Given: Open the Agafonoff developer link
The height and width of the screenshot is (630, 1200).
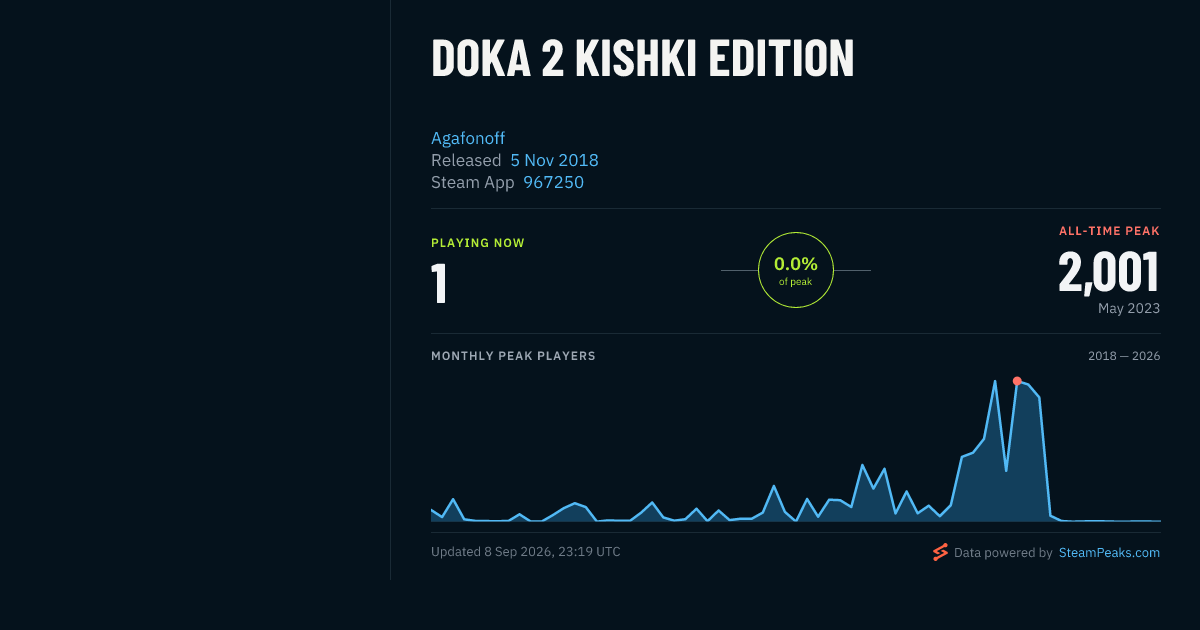Looking at the screenshot, I should click(468, 138).
